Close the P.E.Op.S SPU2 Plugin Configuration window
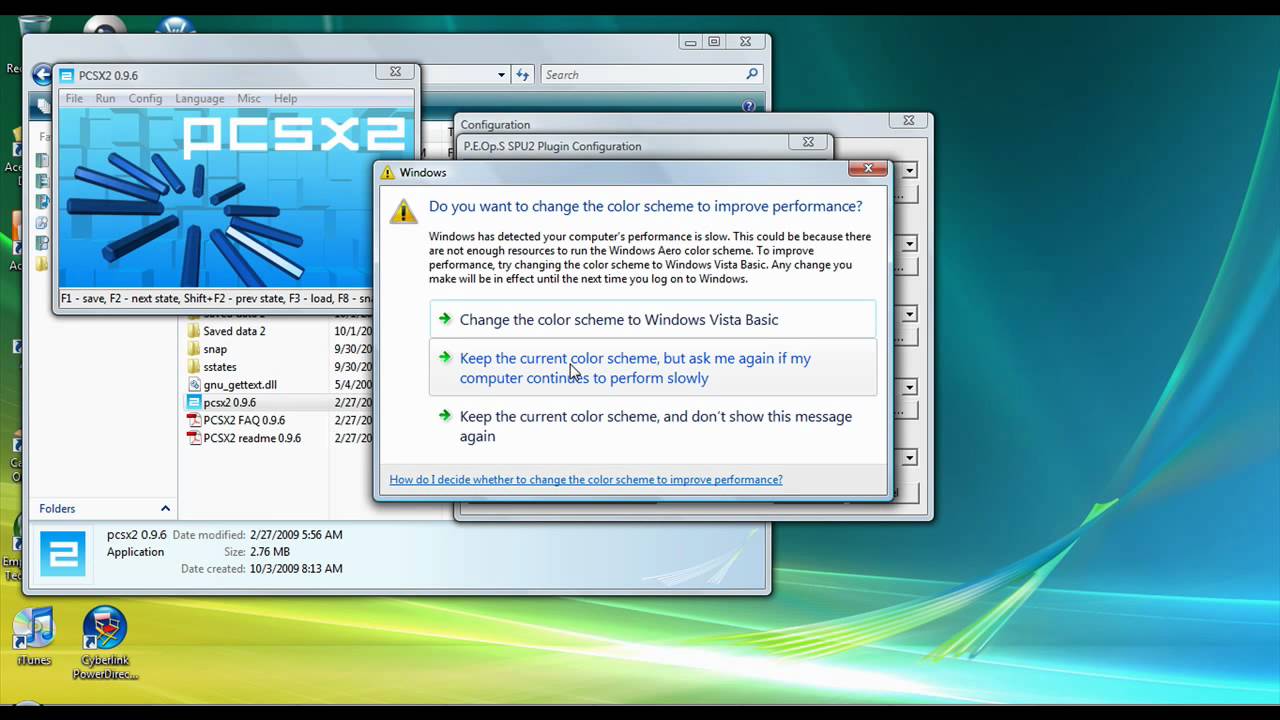 808,142
